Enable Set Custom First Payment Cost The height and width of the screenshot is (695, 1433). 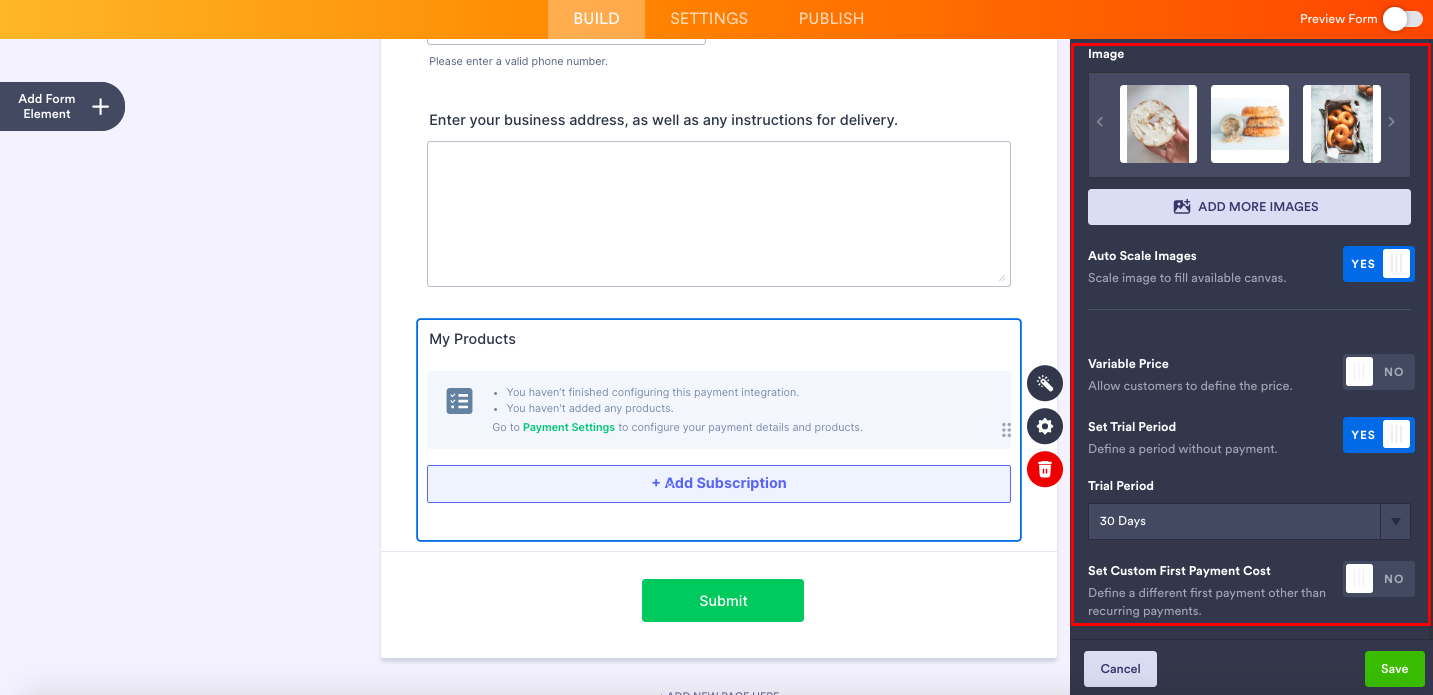1378,579
